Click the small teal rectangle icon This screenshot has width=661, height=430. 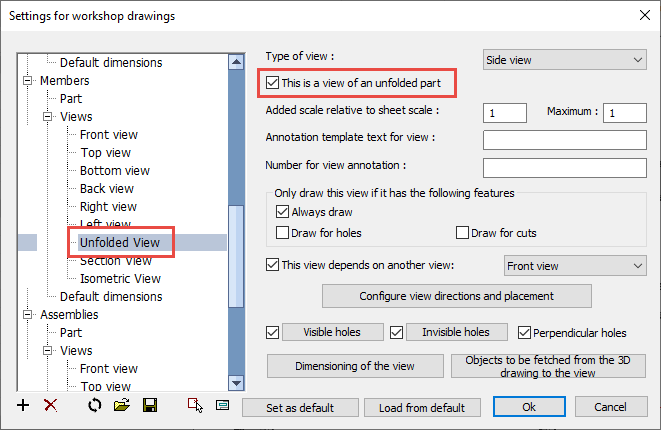point(222,406)
